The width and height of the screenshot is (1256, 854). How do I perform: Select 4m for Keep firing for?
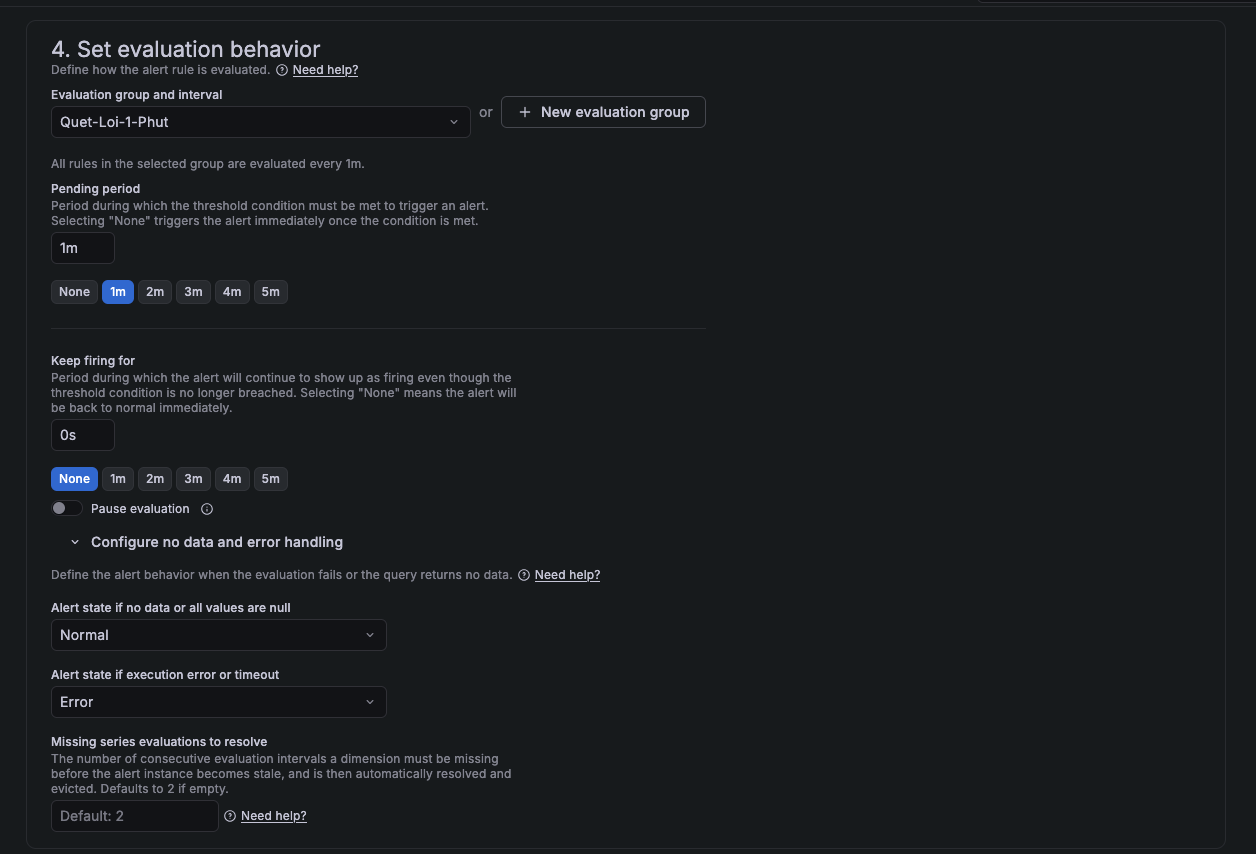(232, 479)
